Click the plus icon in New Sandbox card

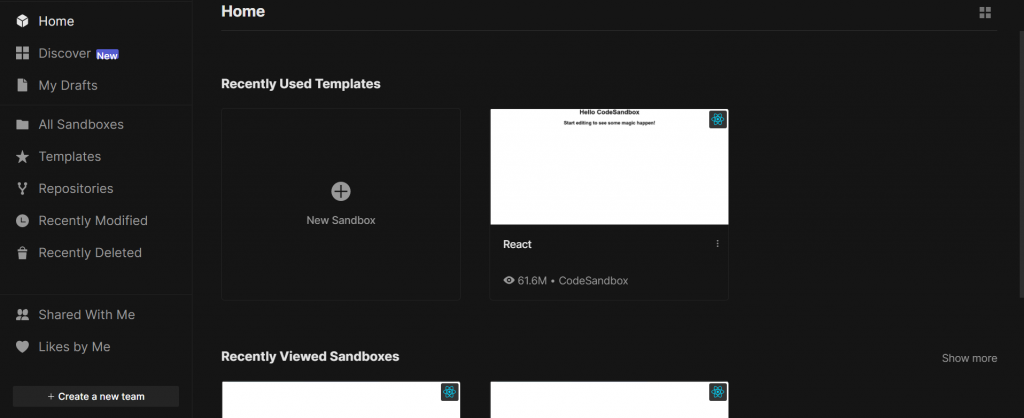341,191
